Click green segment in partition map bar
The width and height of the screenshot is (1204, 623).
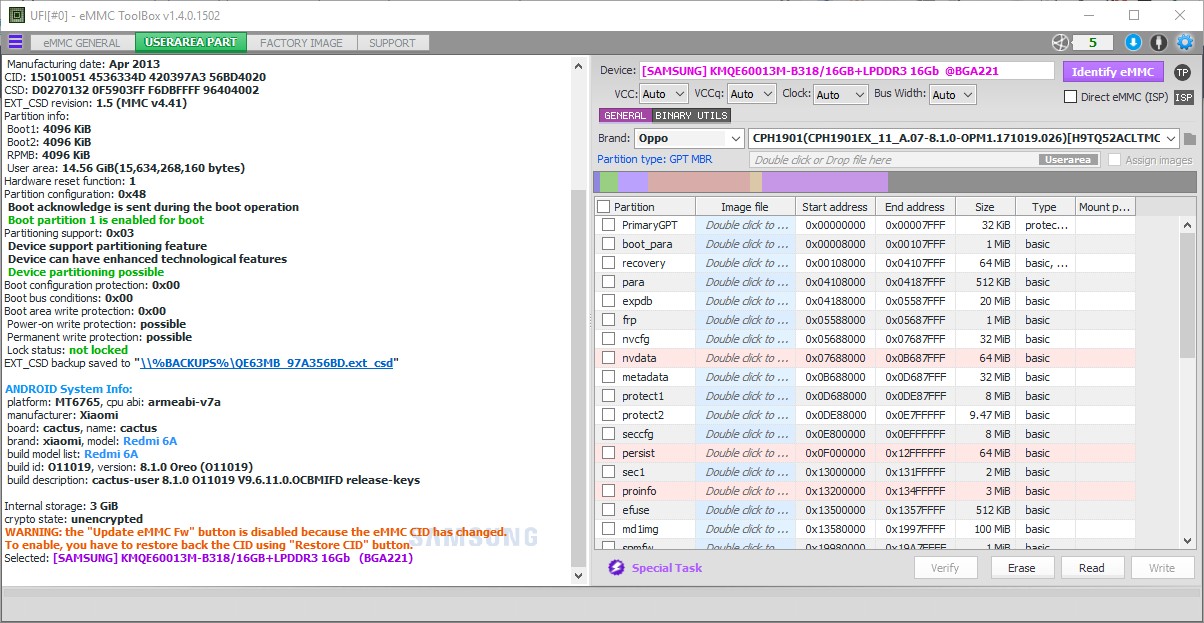609,182
